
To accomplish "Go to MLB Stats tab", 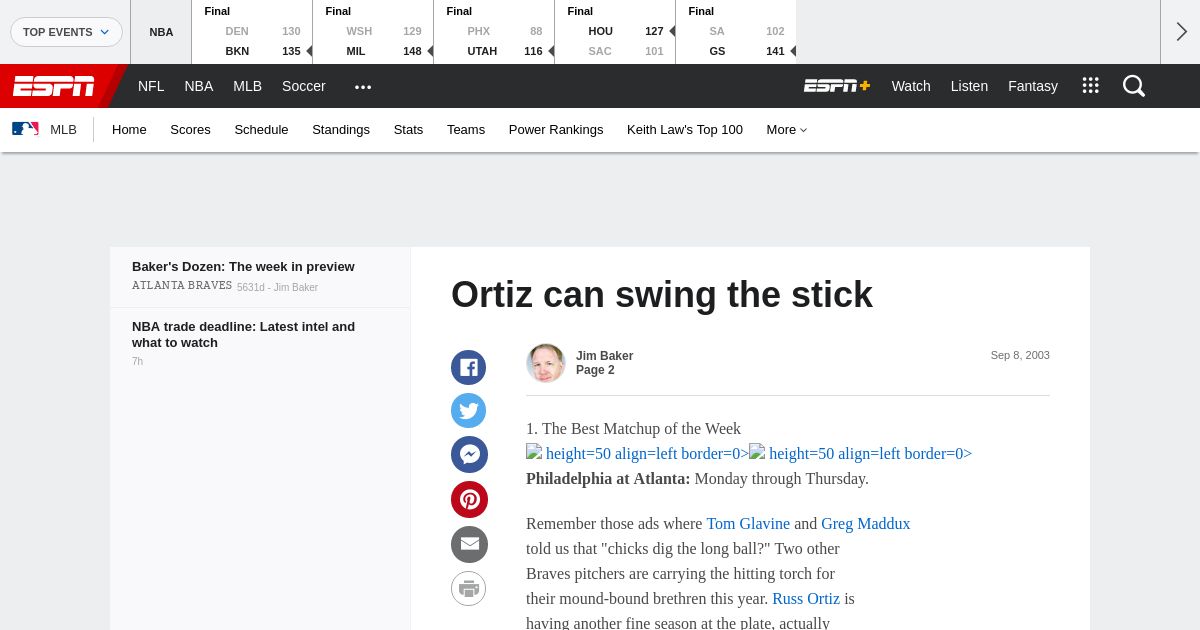I will click(x=408, y=130).
